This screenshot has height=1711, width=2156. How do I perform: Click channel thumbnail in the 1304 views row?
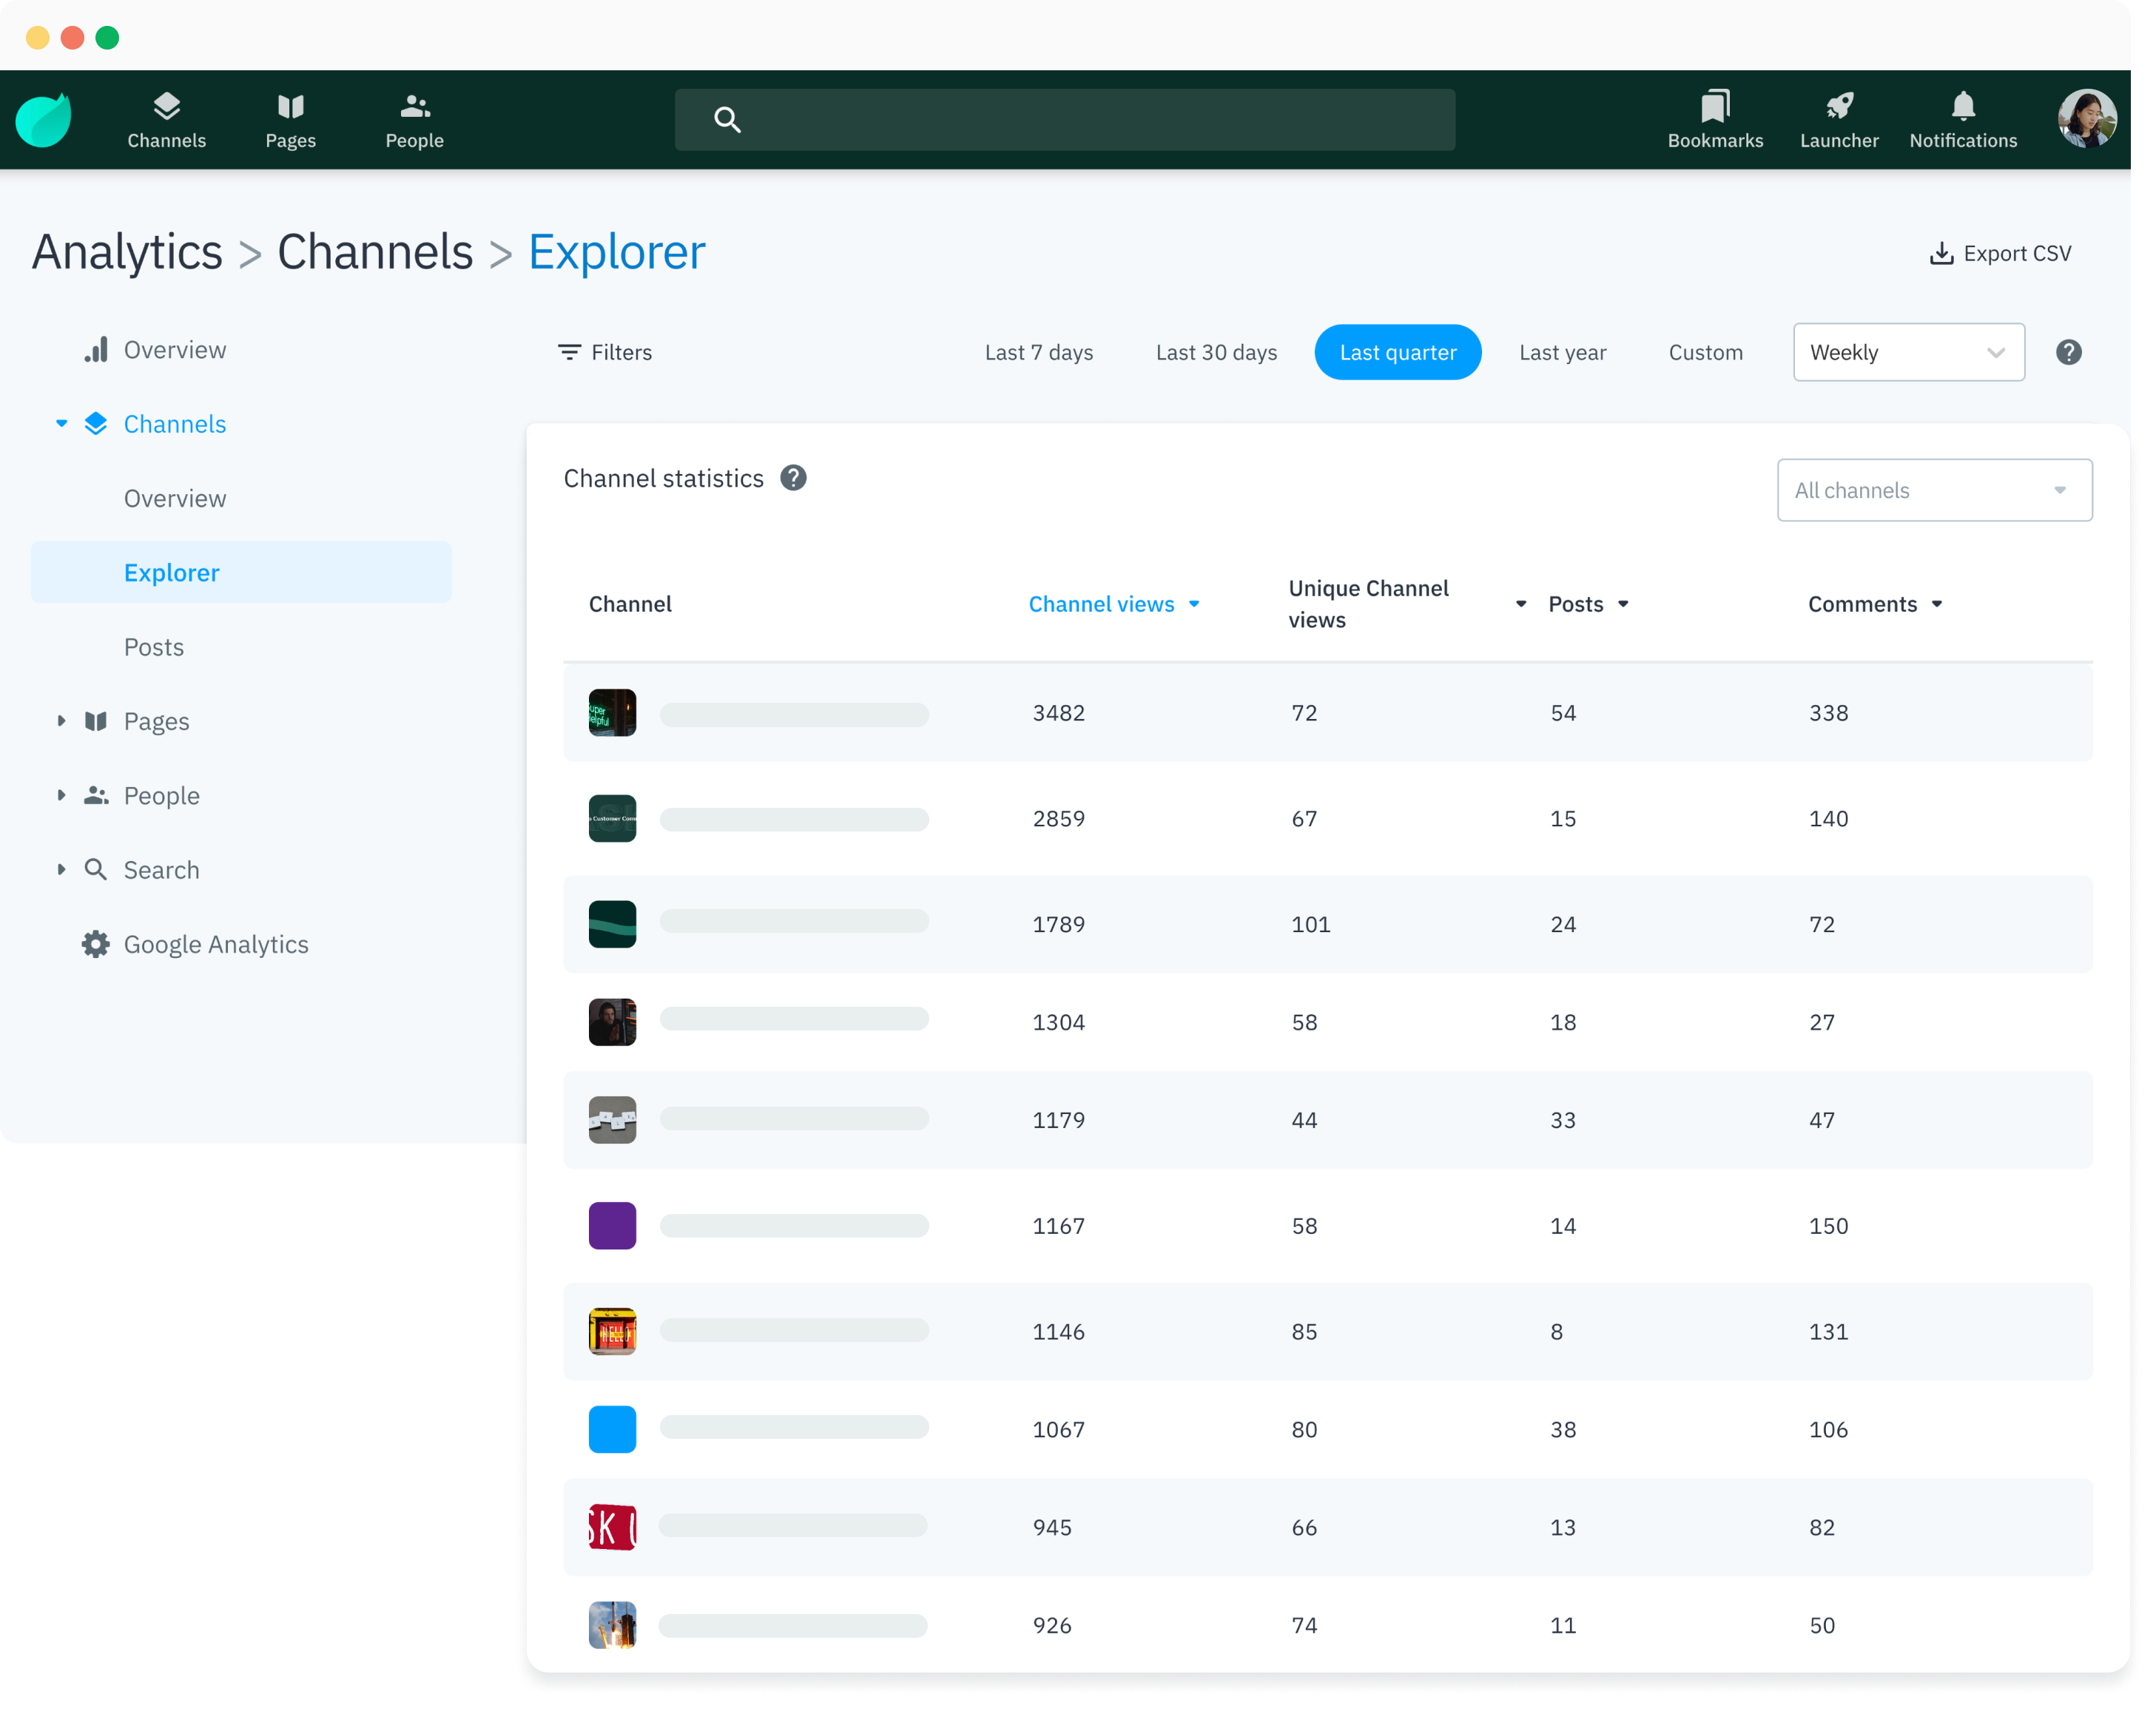612,1022
